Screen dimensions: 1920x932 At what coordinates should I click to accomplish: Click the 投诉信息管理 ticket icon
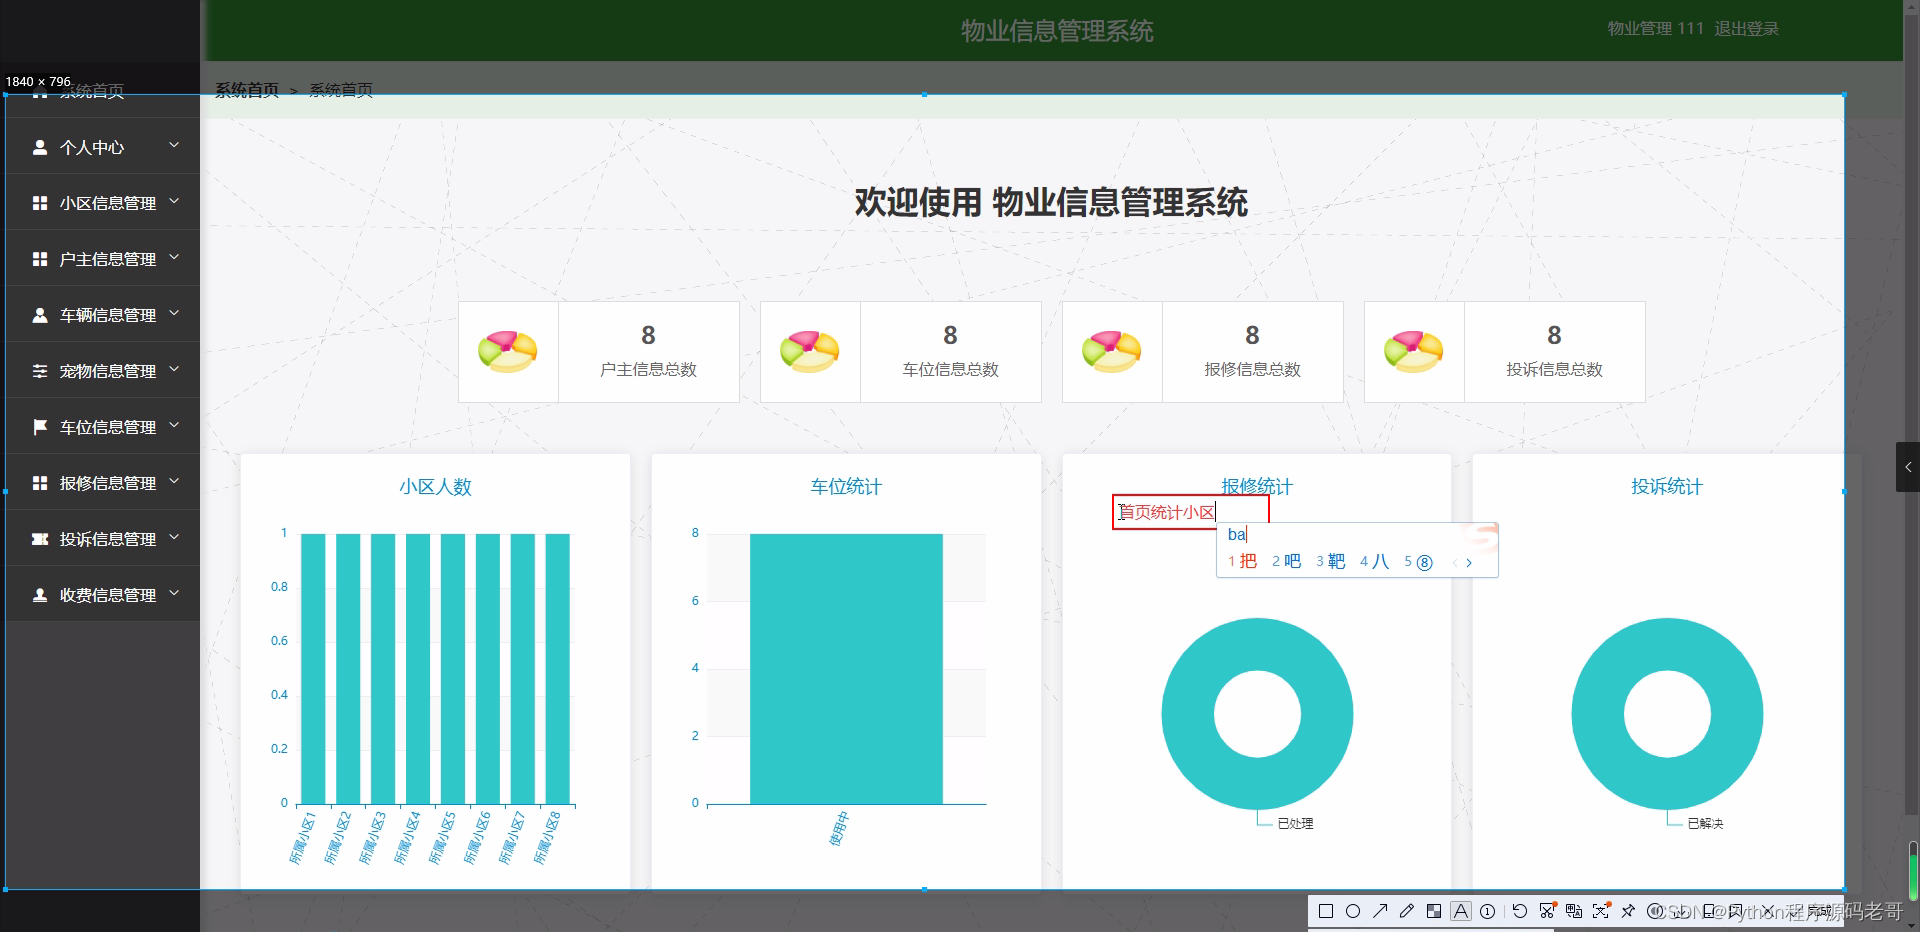click(40, 539)
